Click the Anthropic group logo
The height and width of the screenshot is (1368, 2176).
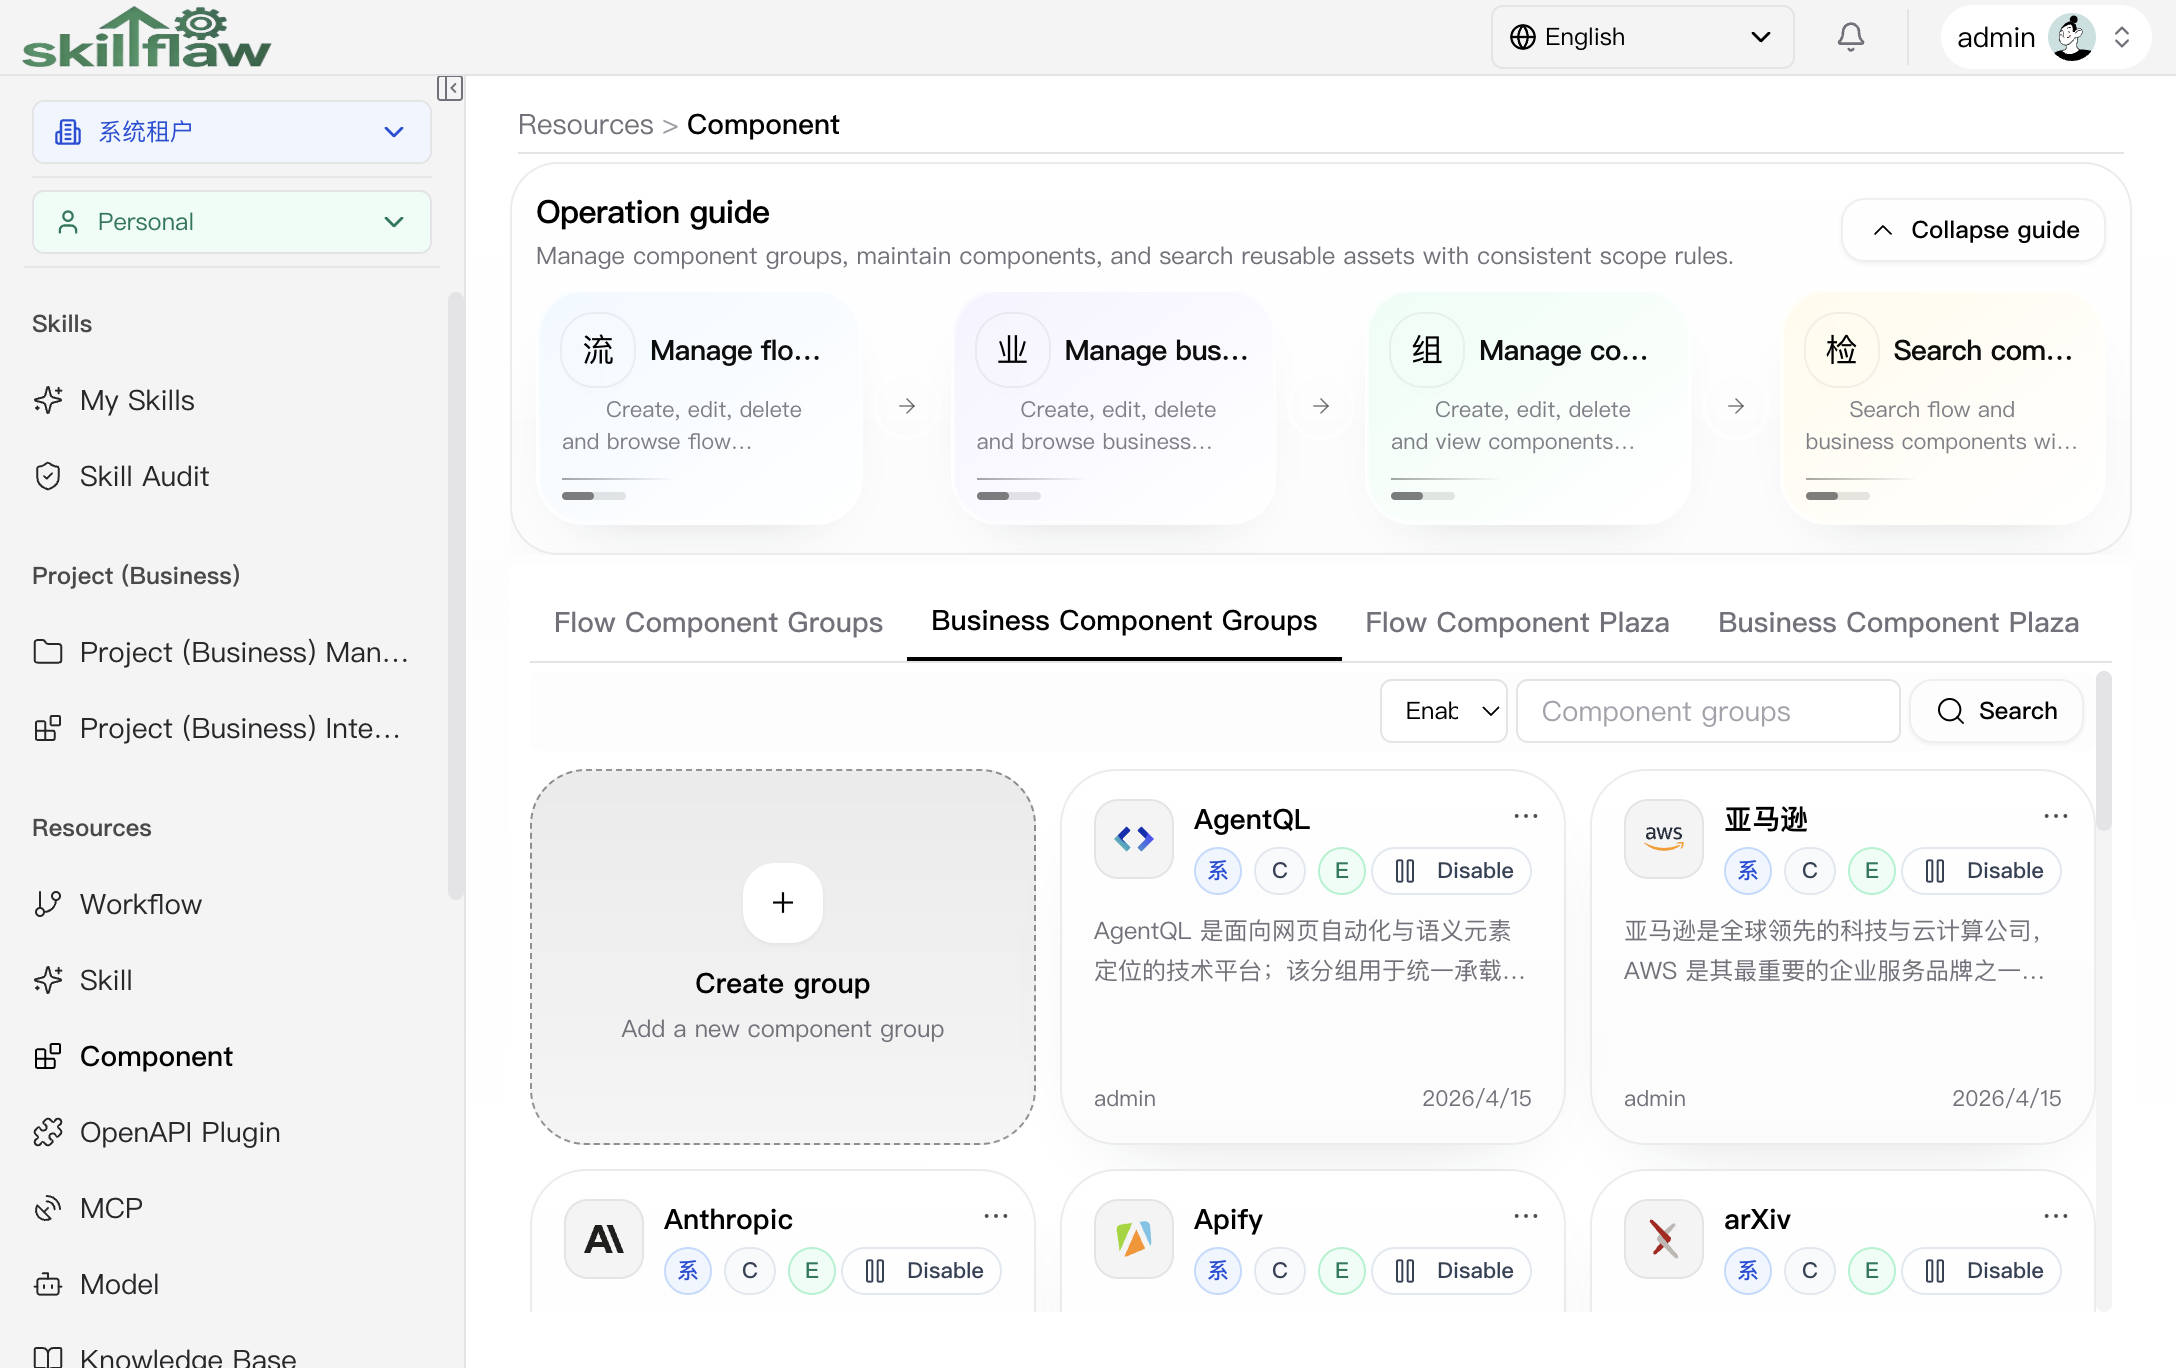[x=604, y=1239]
